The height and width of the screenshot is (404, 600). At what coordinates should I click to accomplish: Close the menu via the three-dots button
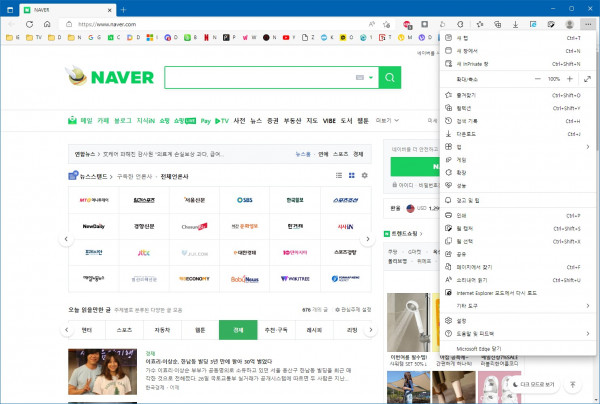(588, 24)
